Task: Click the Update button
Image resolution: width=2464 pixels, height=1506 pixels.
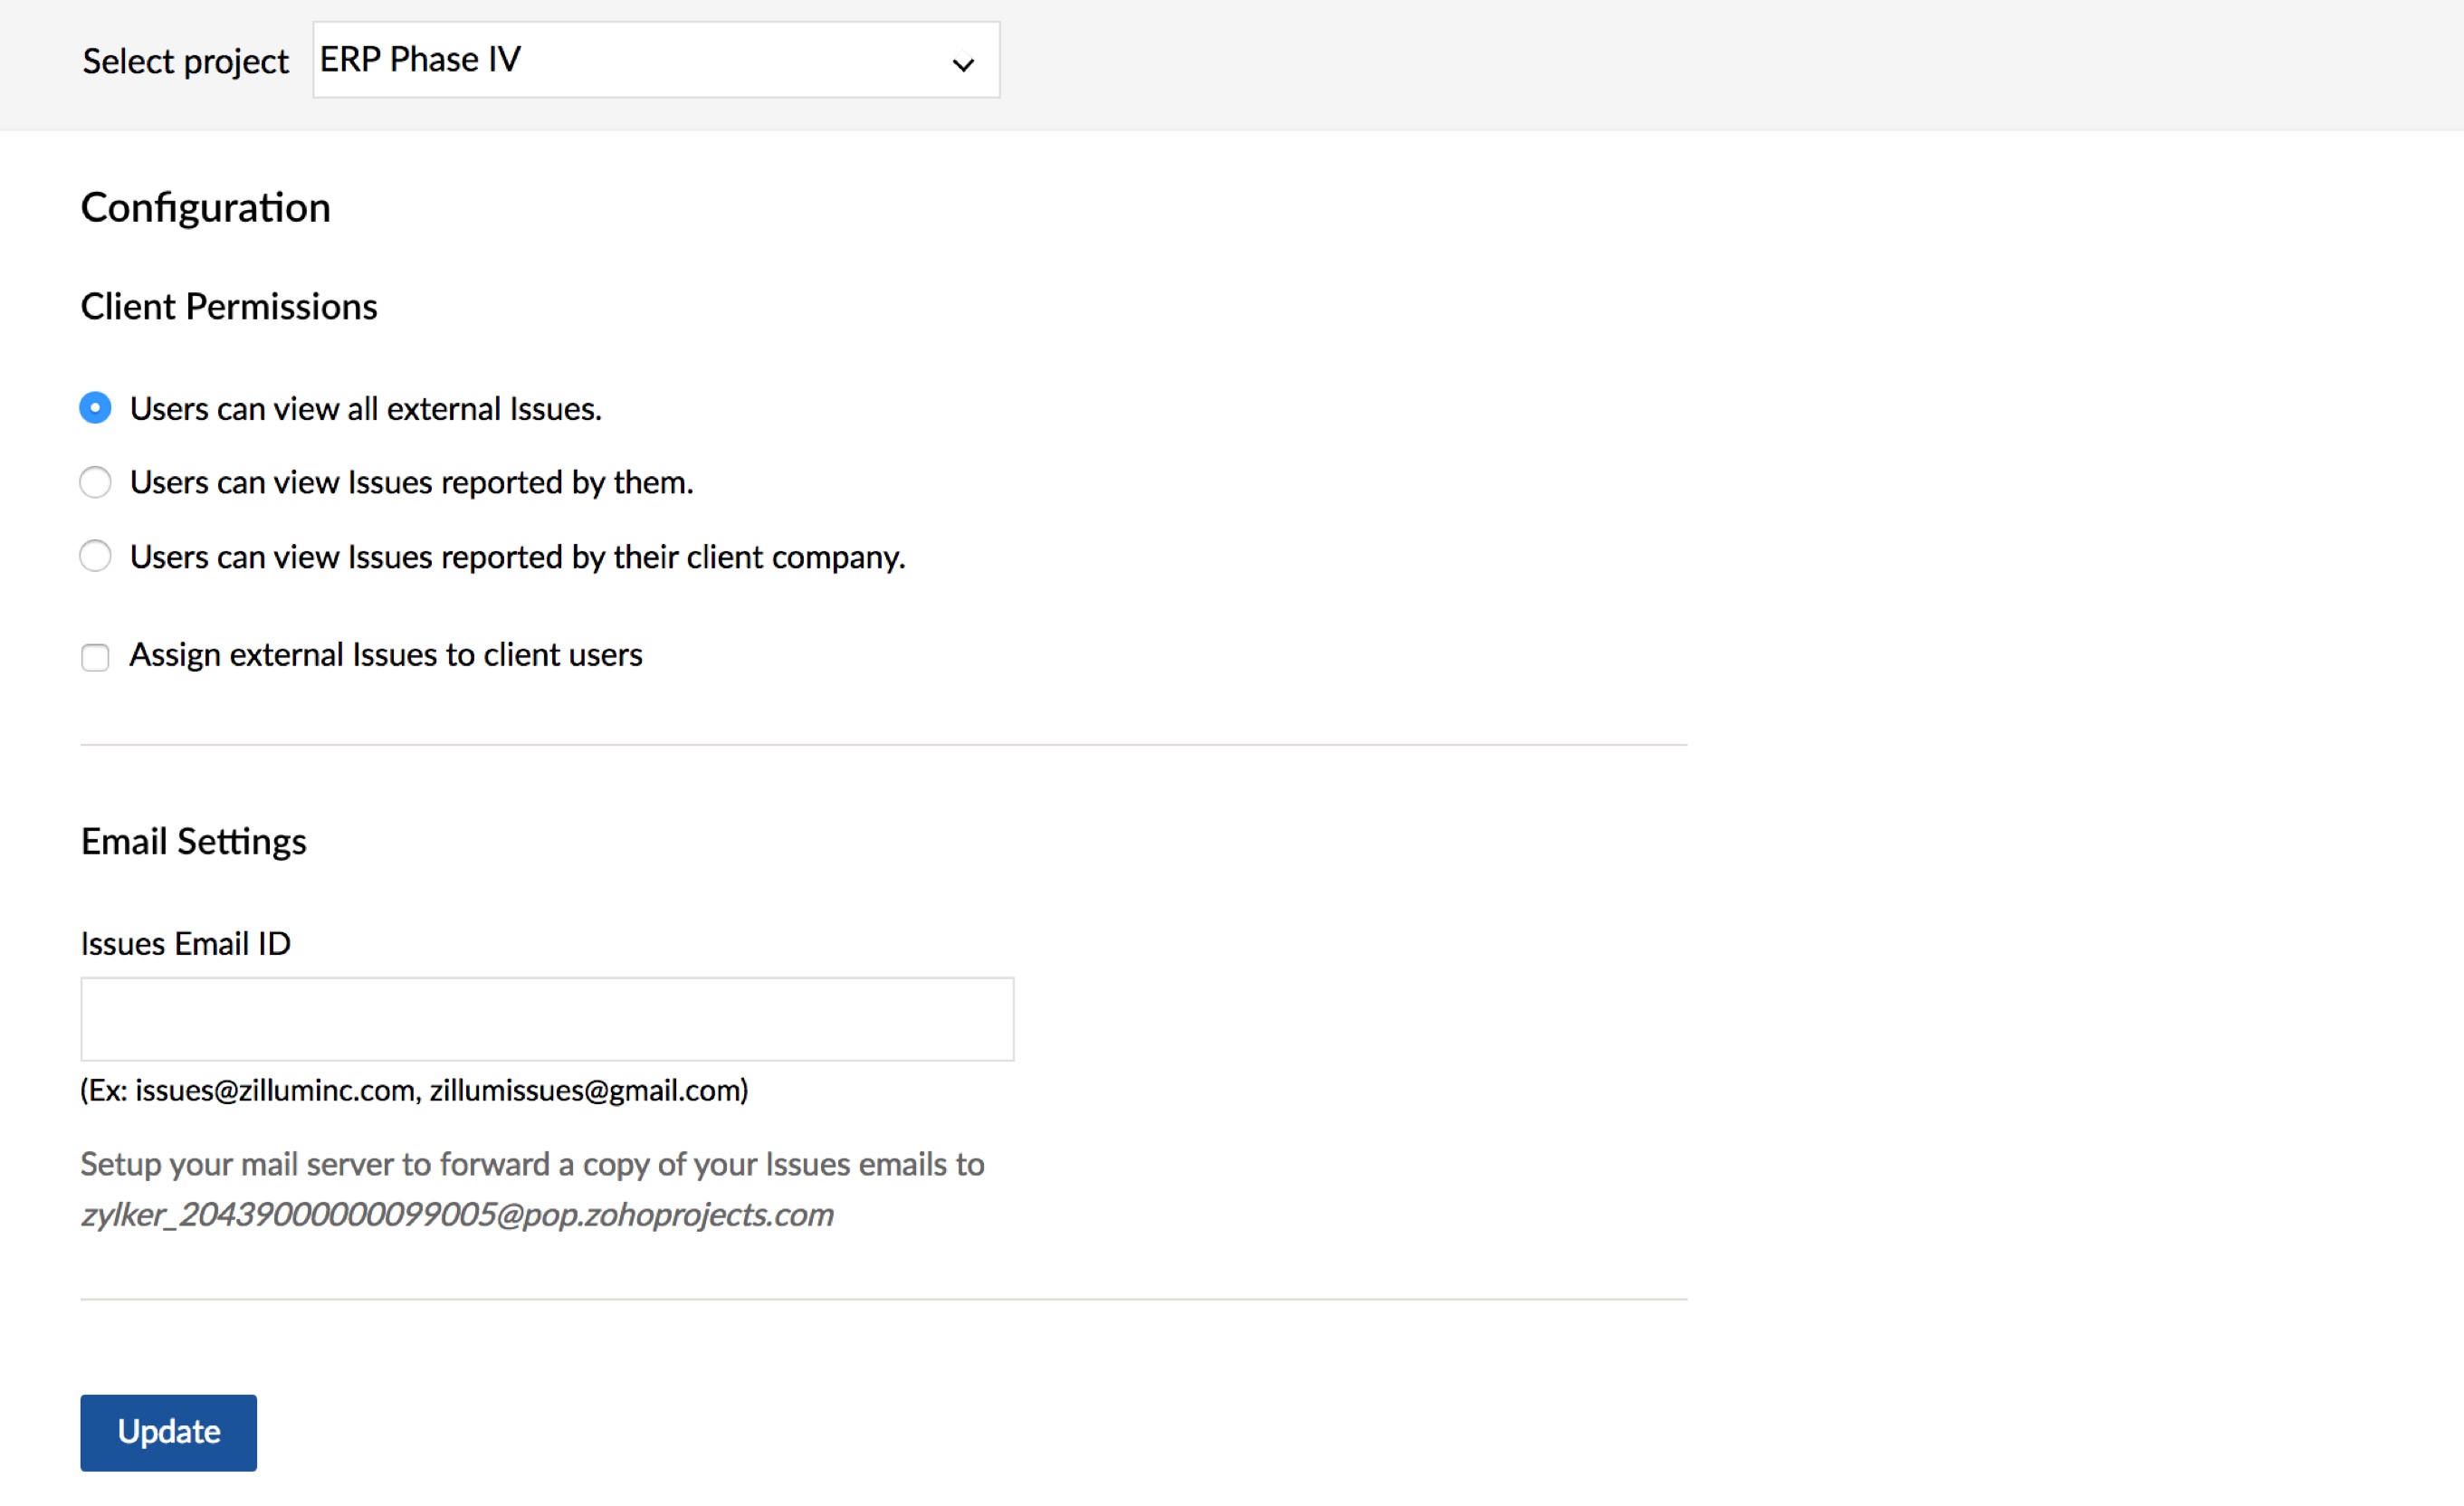Action: [x=168, y=1432]
